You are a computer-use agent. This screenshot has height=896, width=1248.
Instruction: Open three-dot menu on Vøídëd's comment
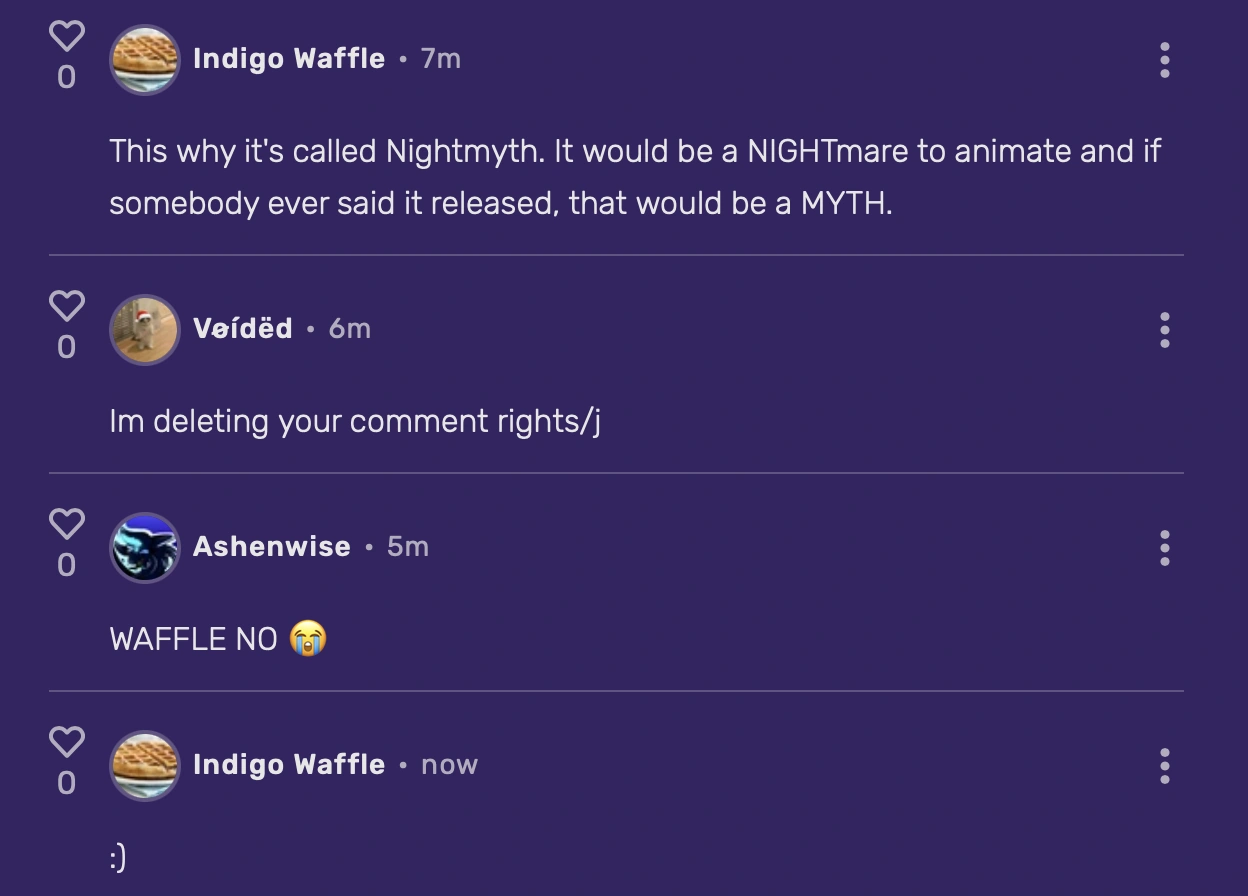(x=1164, y=330)
